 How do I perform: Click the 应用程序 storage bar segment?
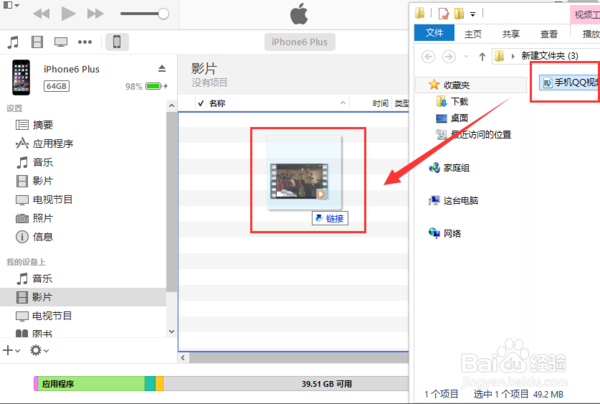click(91, 384)
